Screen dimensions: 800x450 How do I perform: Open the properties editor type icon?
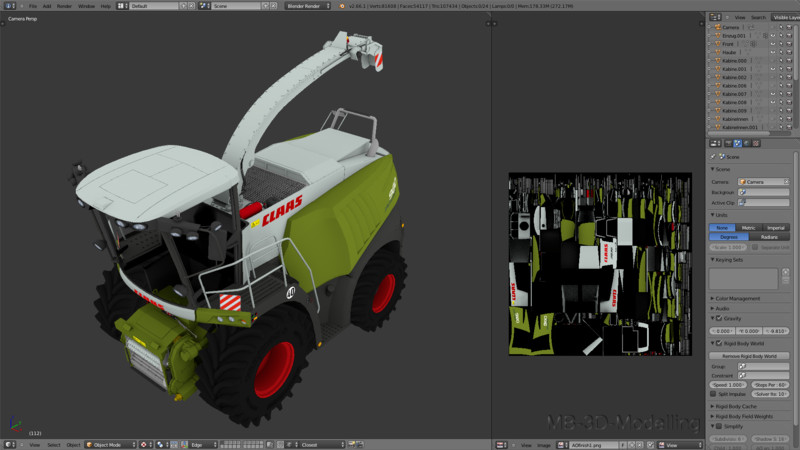(x=715, y=143)
